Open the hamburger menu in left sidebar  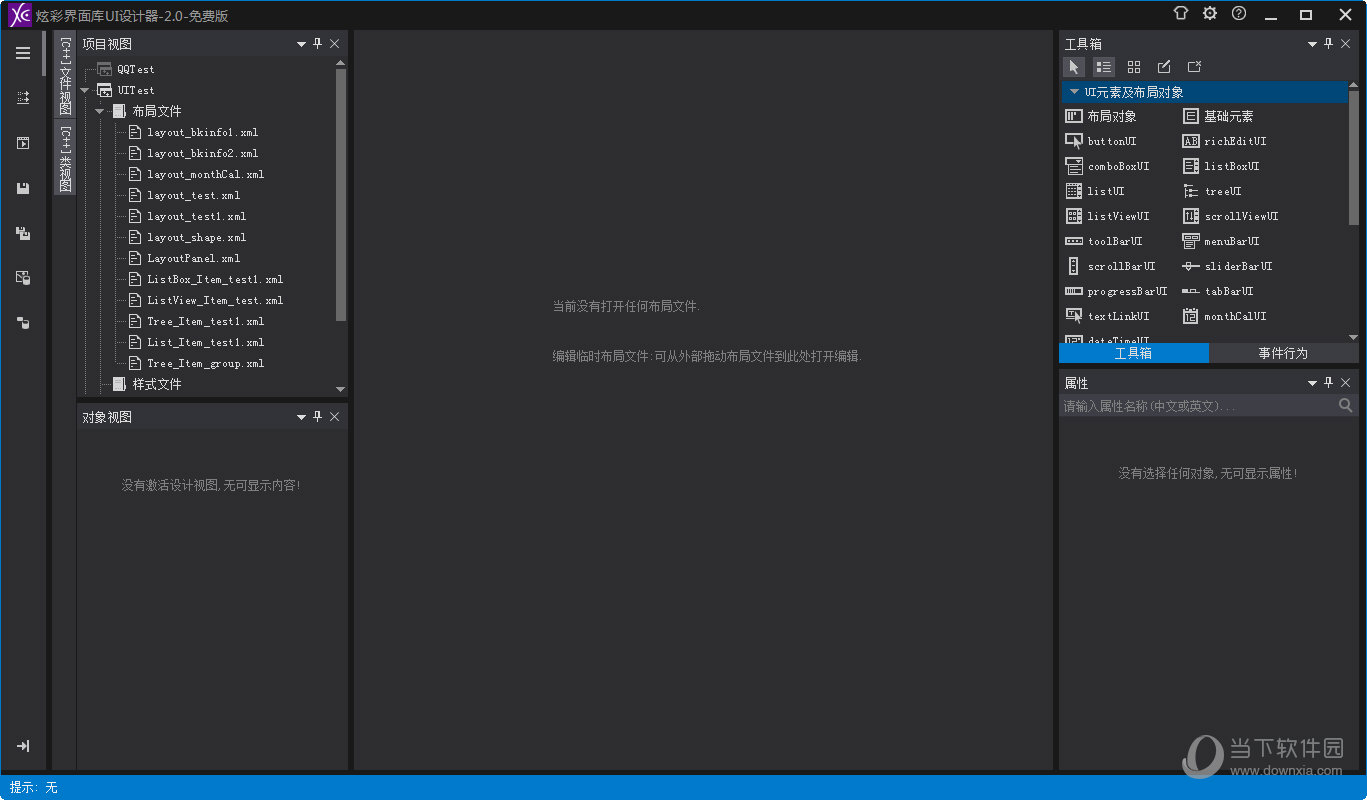[23, 53]
